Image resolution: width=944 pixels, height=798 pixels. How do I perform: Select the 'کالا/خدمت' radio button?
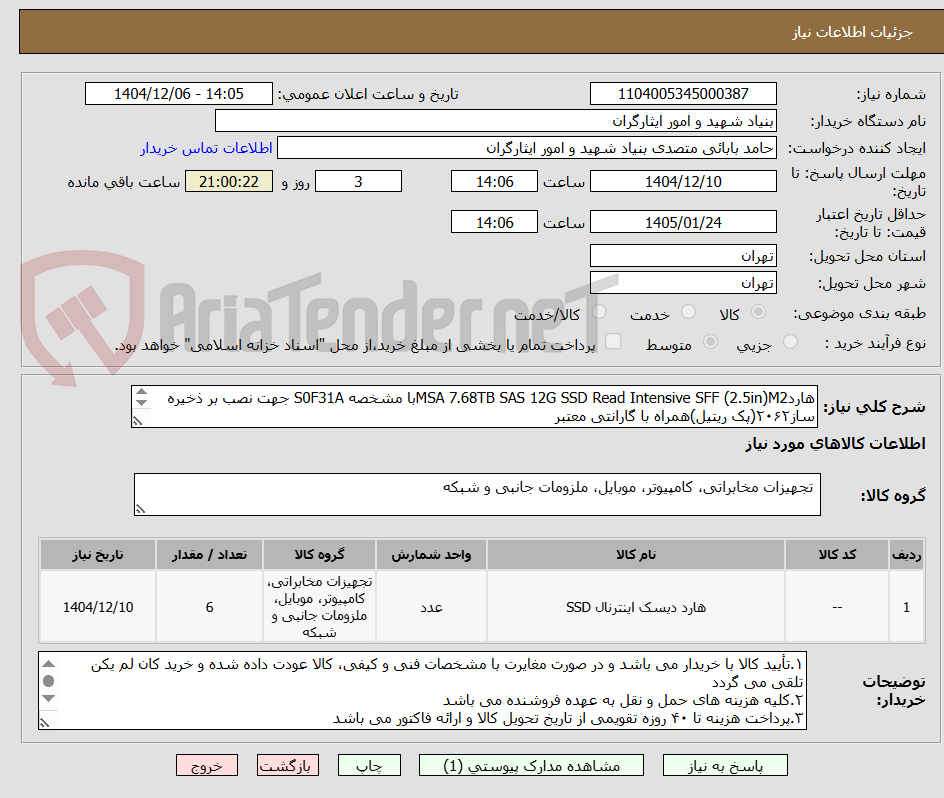tap(599, 311)
